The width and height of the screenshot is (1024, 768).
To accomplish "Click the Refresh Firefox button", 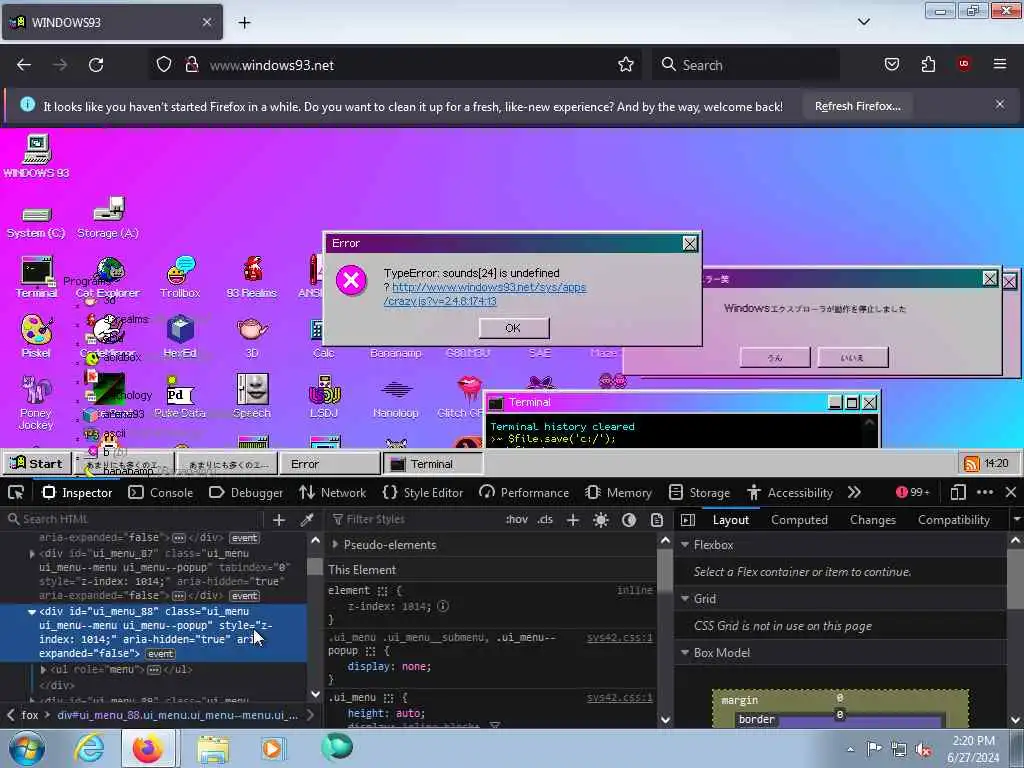I will pyautogui.click(x=857, y=106).
